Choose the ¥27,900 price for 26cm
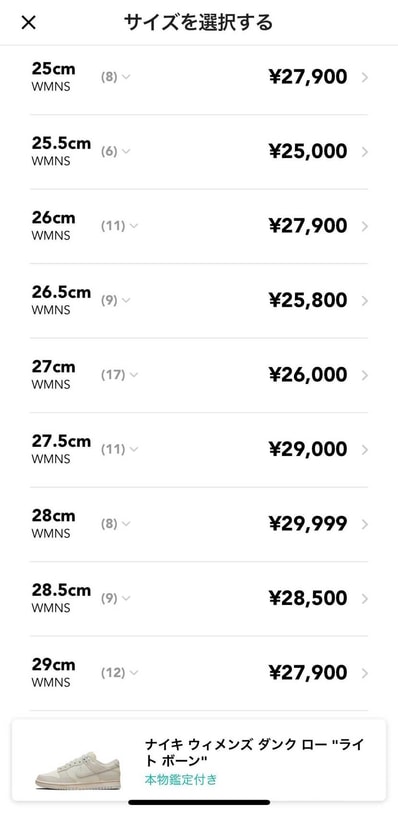 point(308,226)
